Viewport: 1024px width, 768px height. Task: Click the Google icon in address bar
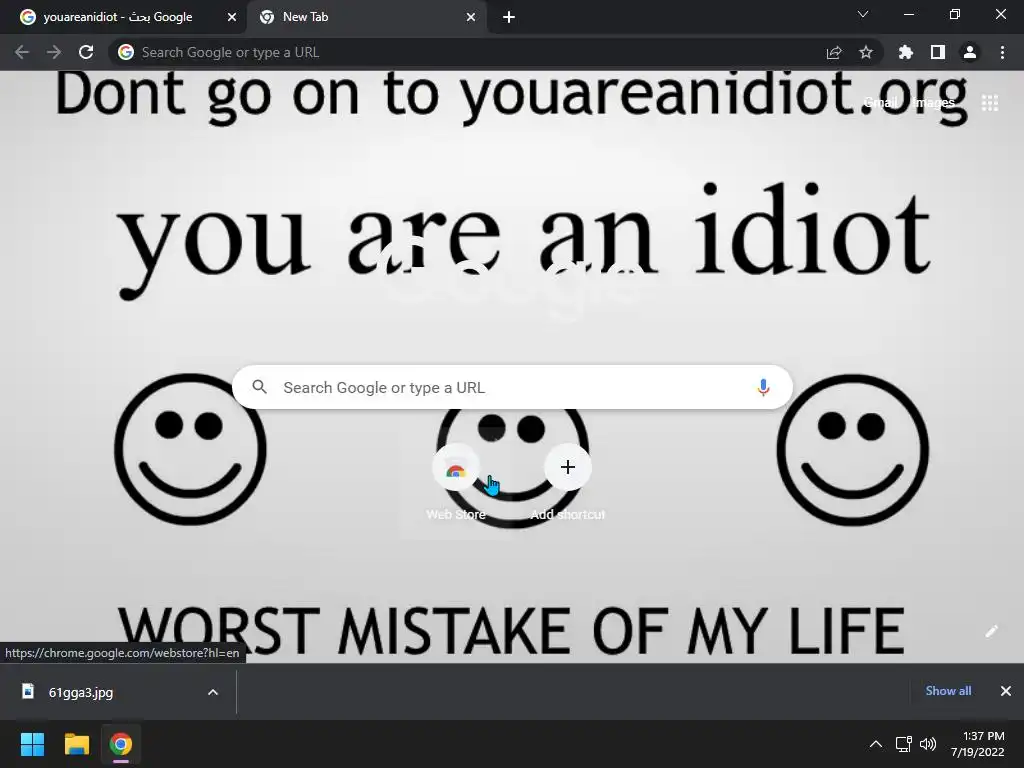tap(126, 52)
